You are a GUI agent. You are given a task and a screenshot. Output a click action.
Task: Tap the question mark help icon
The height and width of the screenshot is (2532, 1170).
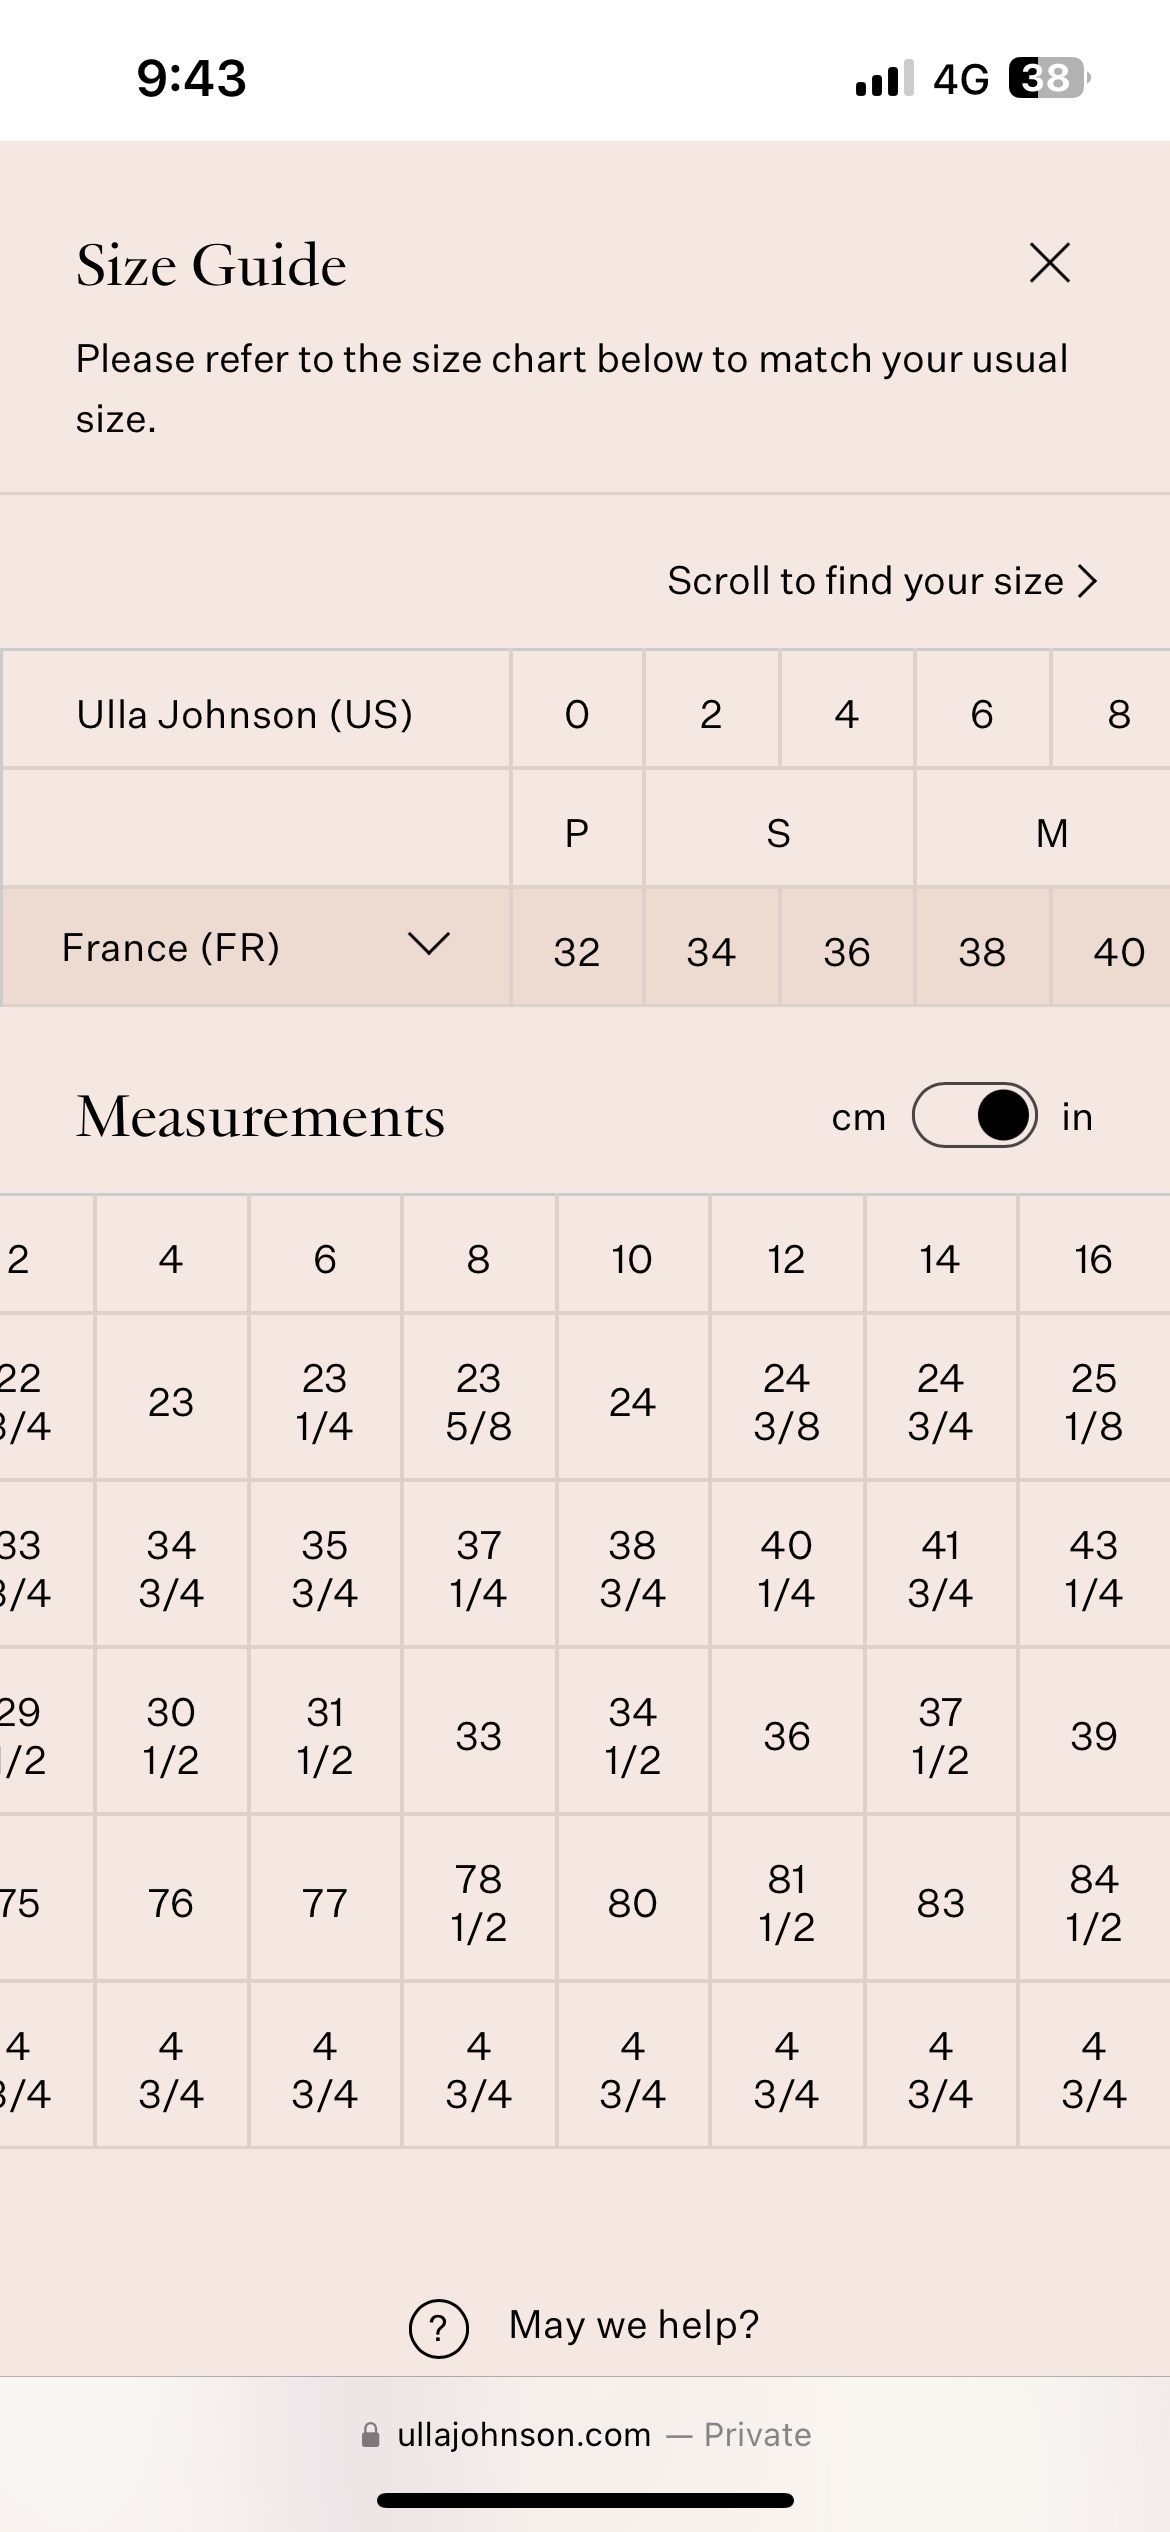(439, 2328)
